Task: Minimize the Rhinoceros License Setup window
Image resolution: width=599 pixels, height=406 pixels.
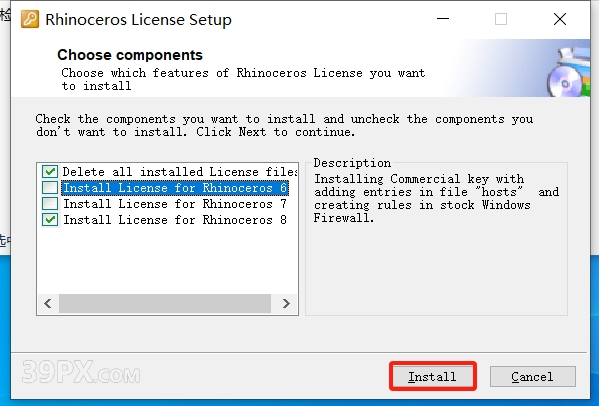Action: click(443, 19)
